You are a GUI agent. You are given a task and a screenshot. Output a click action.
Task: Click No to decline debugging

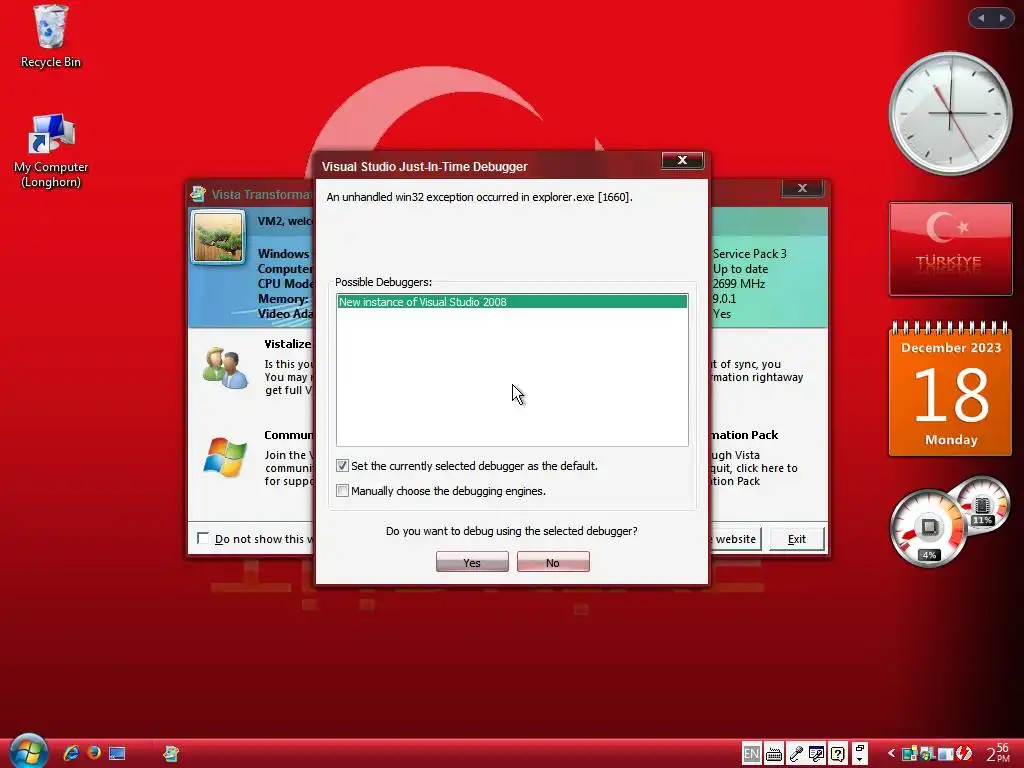(x=553, y=562)
